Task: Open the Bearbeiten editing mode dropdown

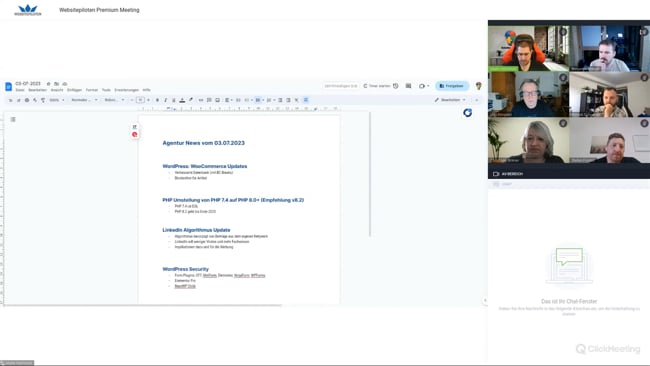Action: [450, 100]
